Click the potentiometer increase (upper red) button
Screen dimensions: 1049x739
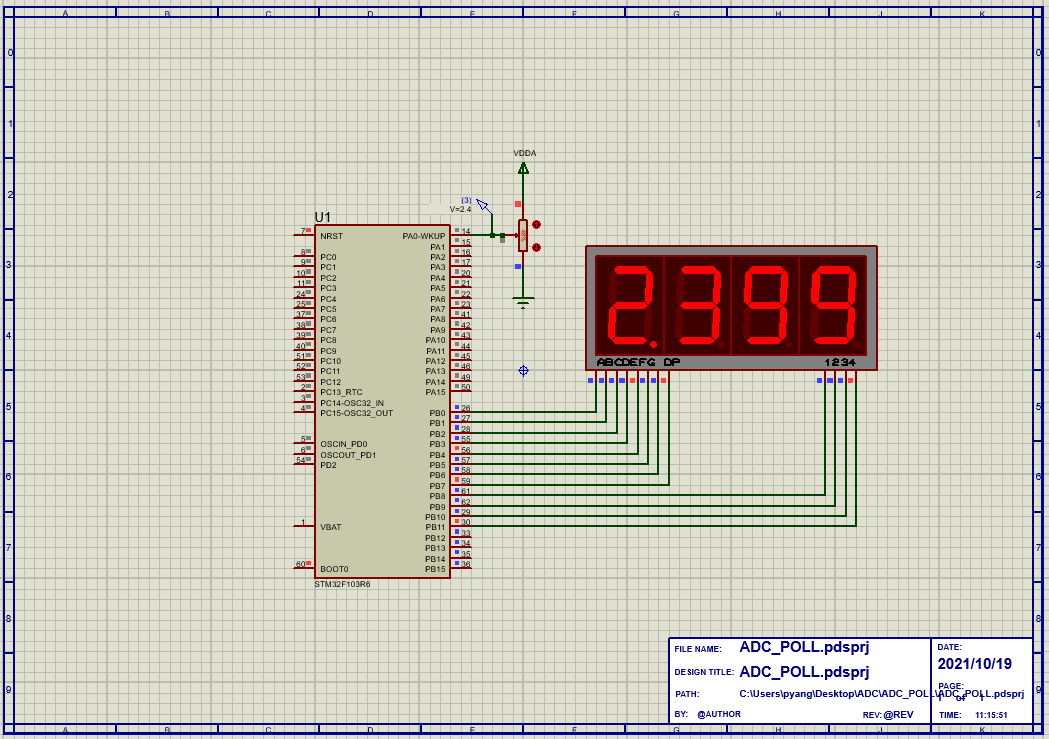click(x=536, y=225)
